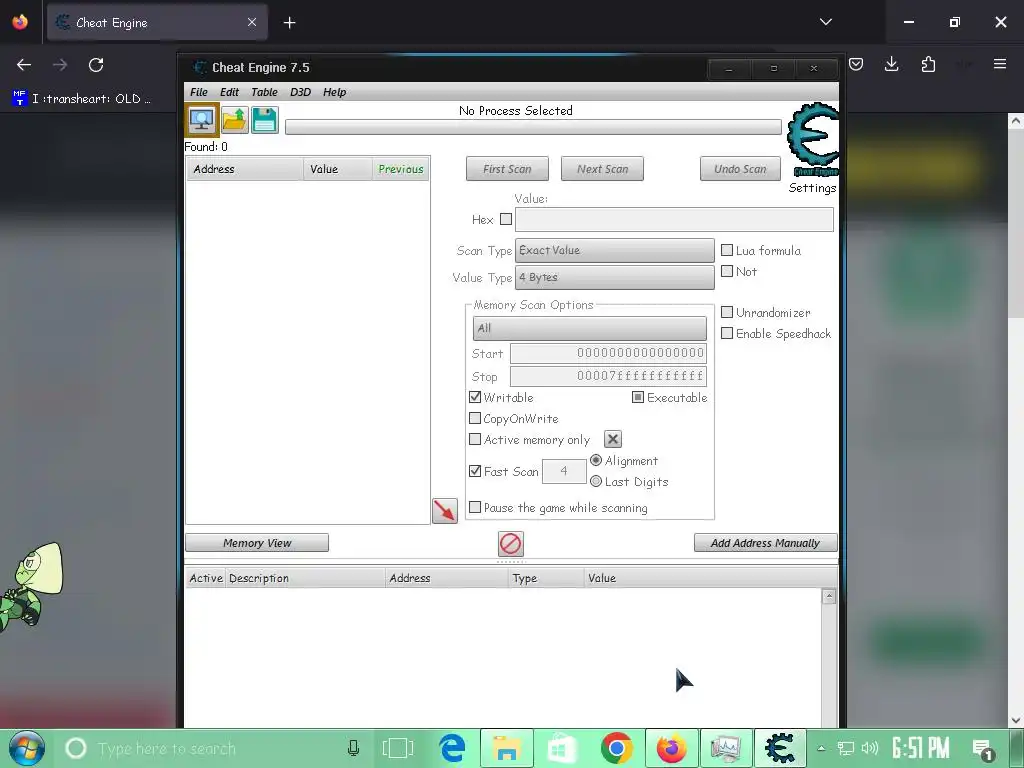
Task: Click the Fast Scan alignment value field
Action: [x=564, y=472]
